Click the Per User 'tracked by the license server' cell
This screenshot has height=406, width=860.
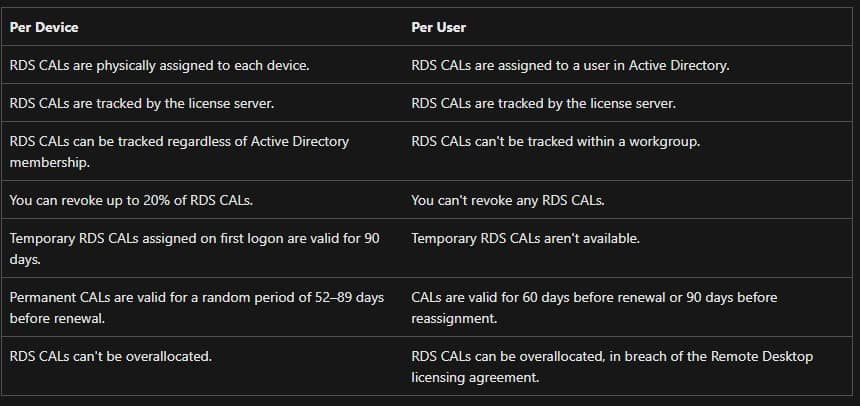point(544,103)
